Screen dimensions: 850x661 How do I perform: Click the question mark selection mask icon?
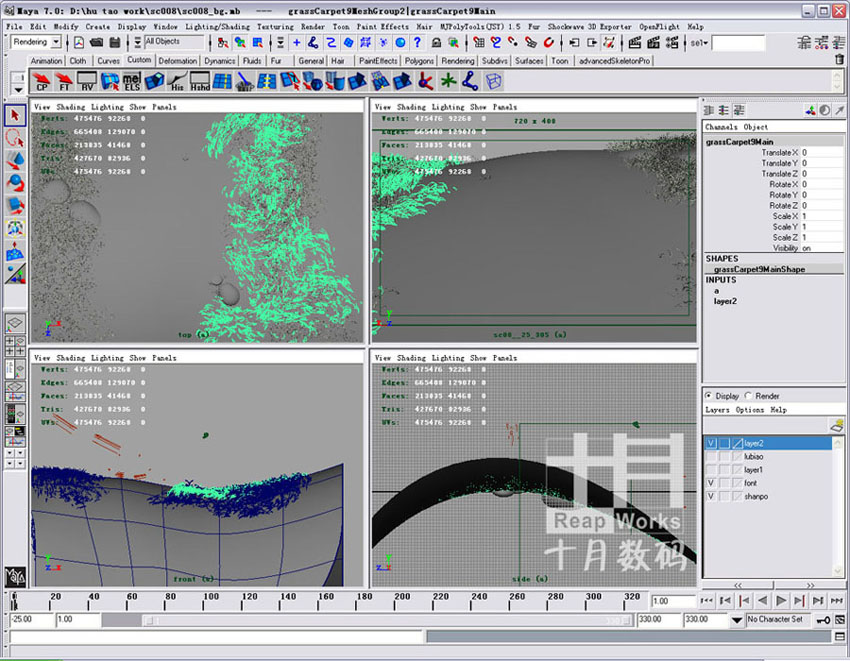tap(417, 42)
